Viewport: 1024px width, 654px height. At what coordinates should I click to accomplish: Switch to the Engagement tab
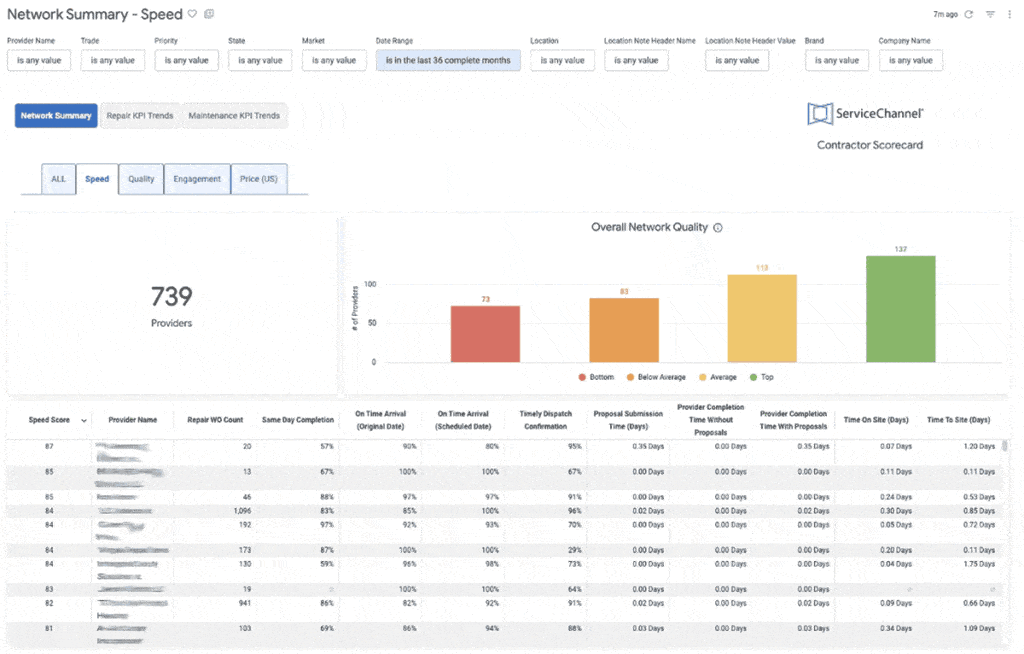coord(196,179)
